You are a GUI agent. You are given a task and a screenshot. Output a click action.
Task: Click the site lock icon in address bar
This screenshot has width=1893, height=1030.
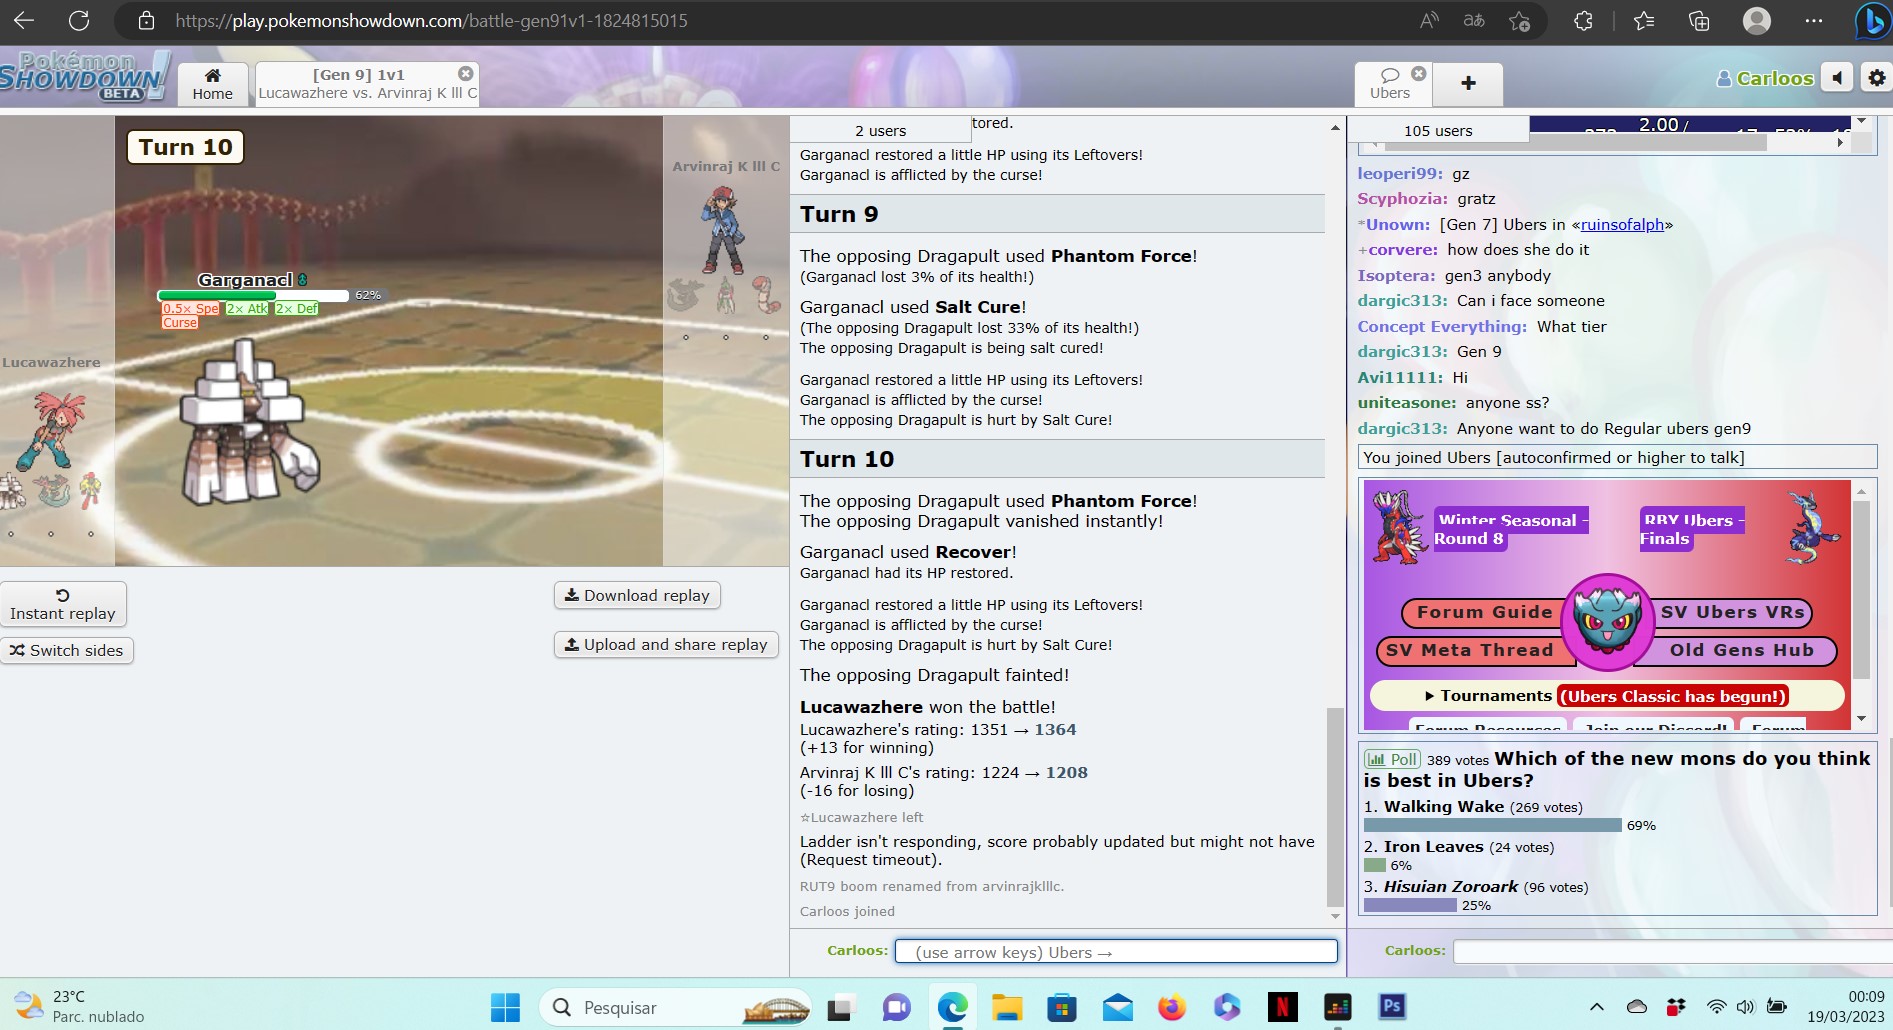pyautogui.click(x=146, y=20)
